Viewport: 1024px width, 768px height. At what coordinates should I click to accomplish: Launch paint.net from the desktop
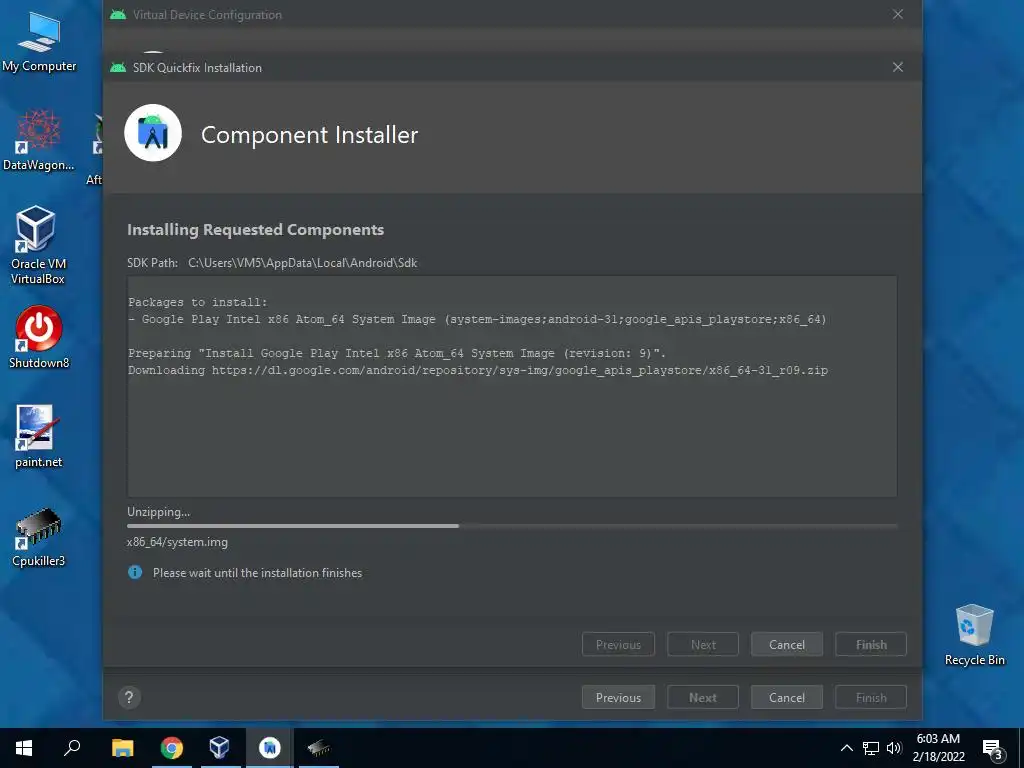pos(39,437)
